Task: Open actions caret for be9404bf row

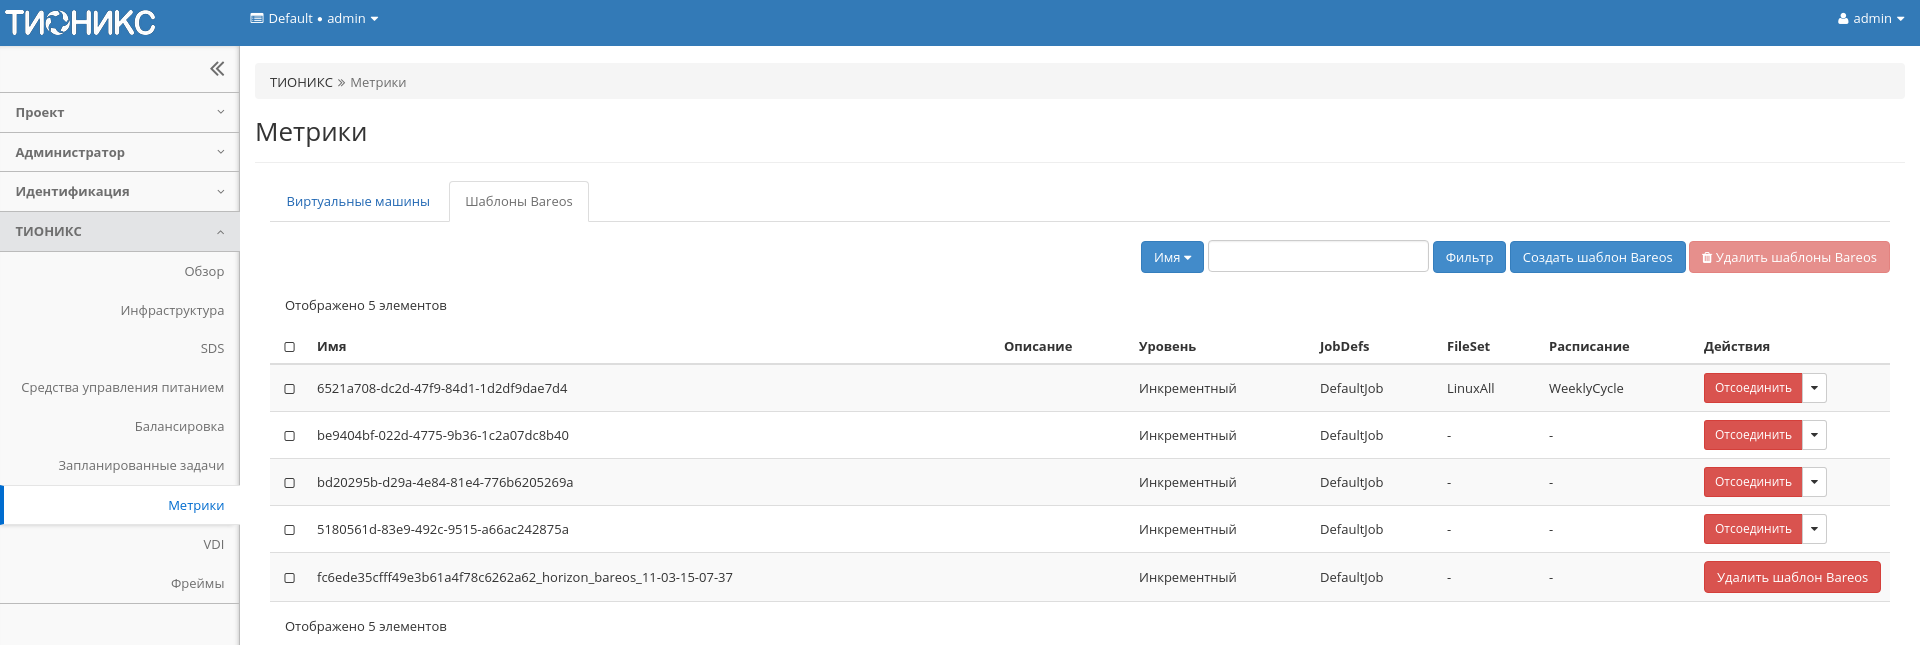Action: (1814, 435)
